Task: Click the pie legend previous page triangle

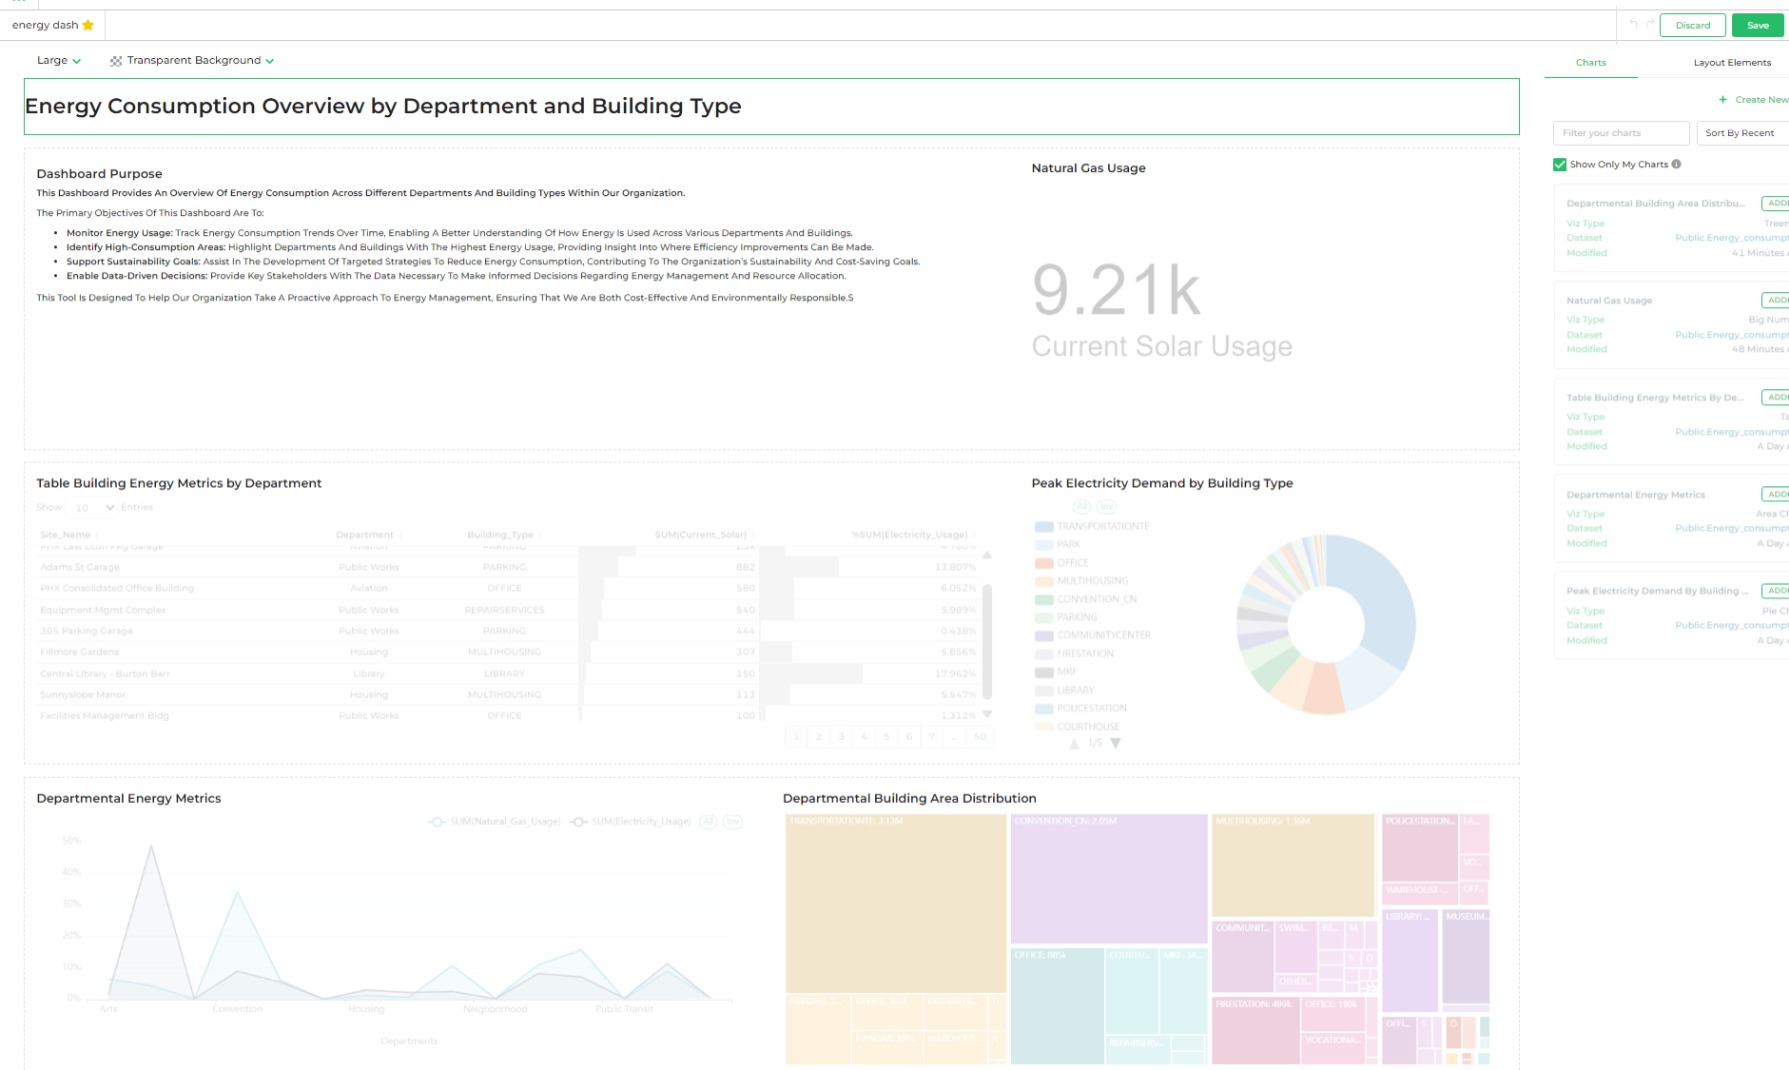Action: click(x=1074, y=743)
